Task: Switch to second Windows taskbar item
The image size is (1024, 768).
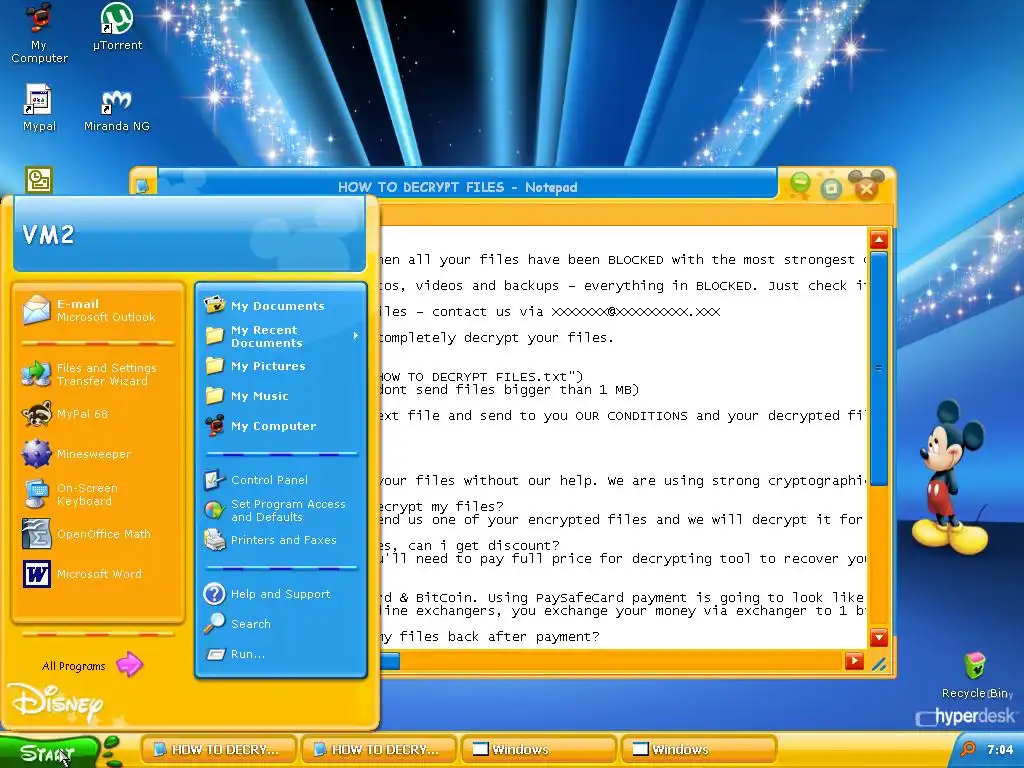Action: pyautogui.click(x=699, y=749)
